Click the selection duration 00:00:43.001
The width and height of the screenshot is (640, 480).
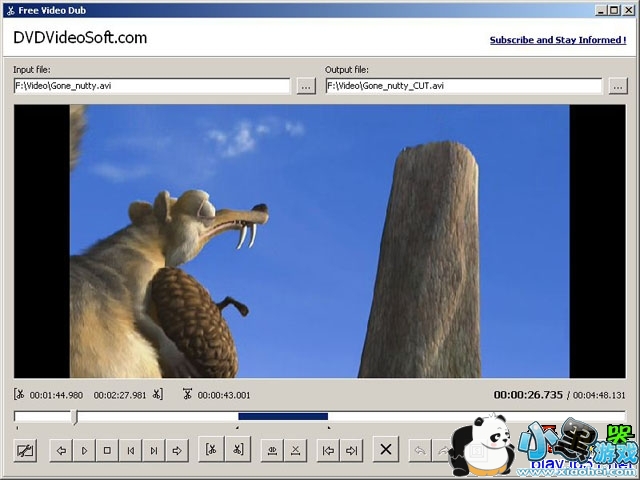(x=224, y=395)
